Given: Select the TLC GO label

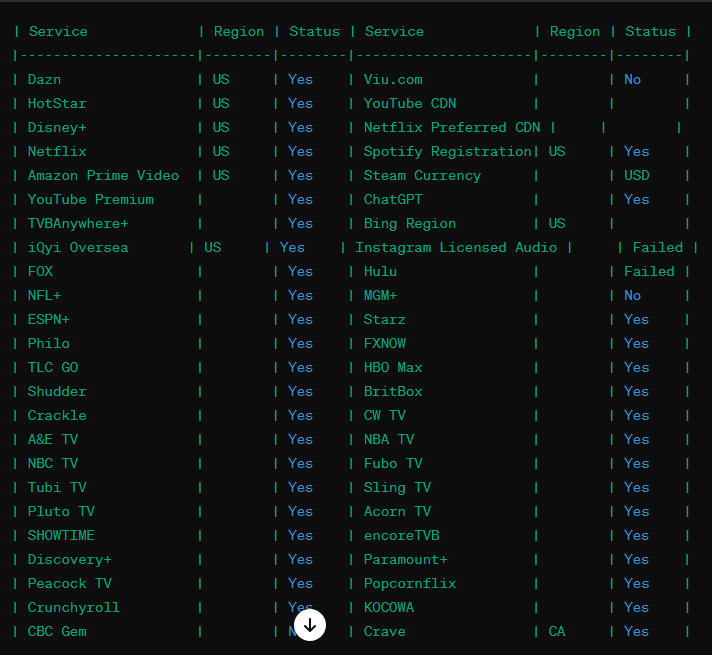Looking at the screenshot, I should point(53,367).
